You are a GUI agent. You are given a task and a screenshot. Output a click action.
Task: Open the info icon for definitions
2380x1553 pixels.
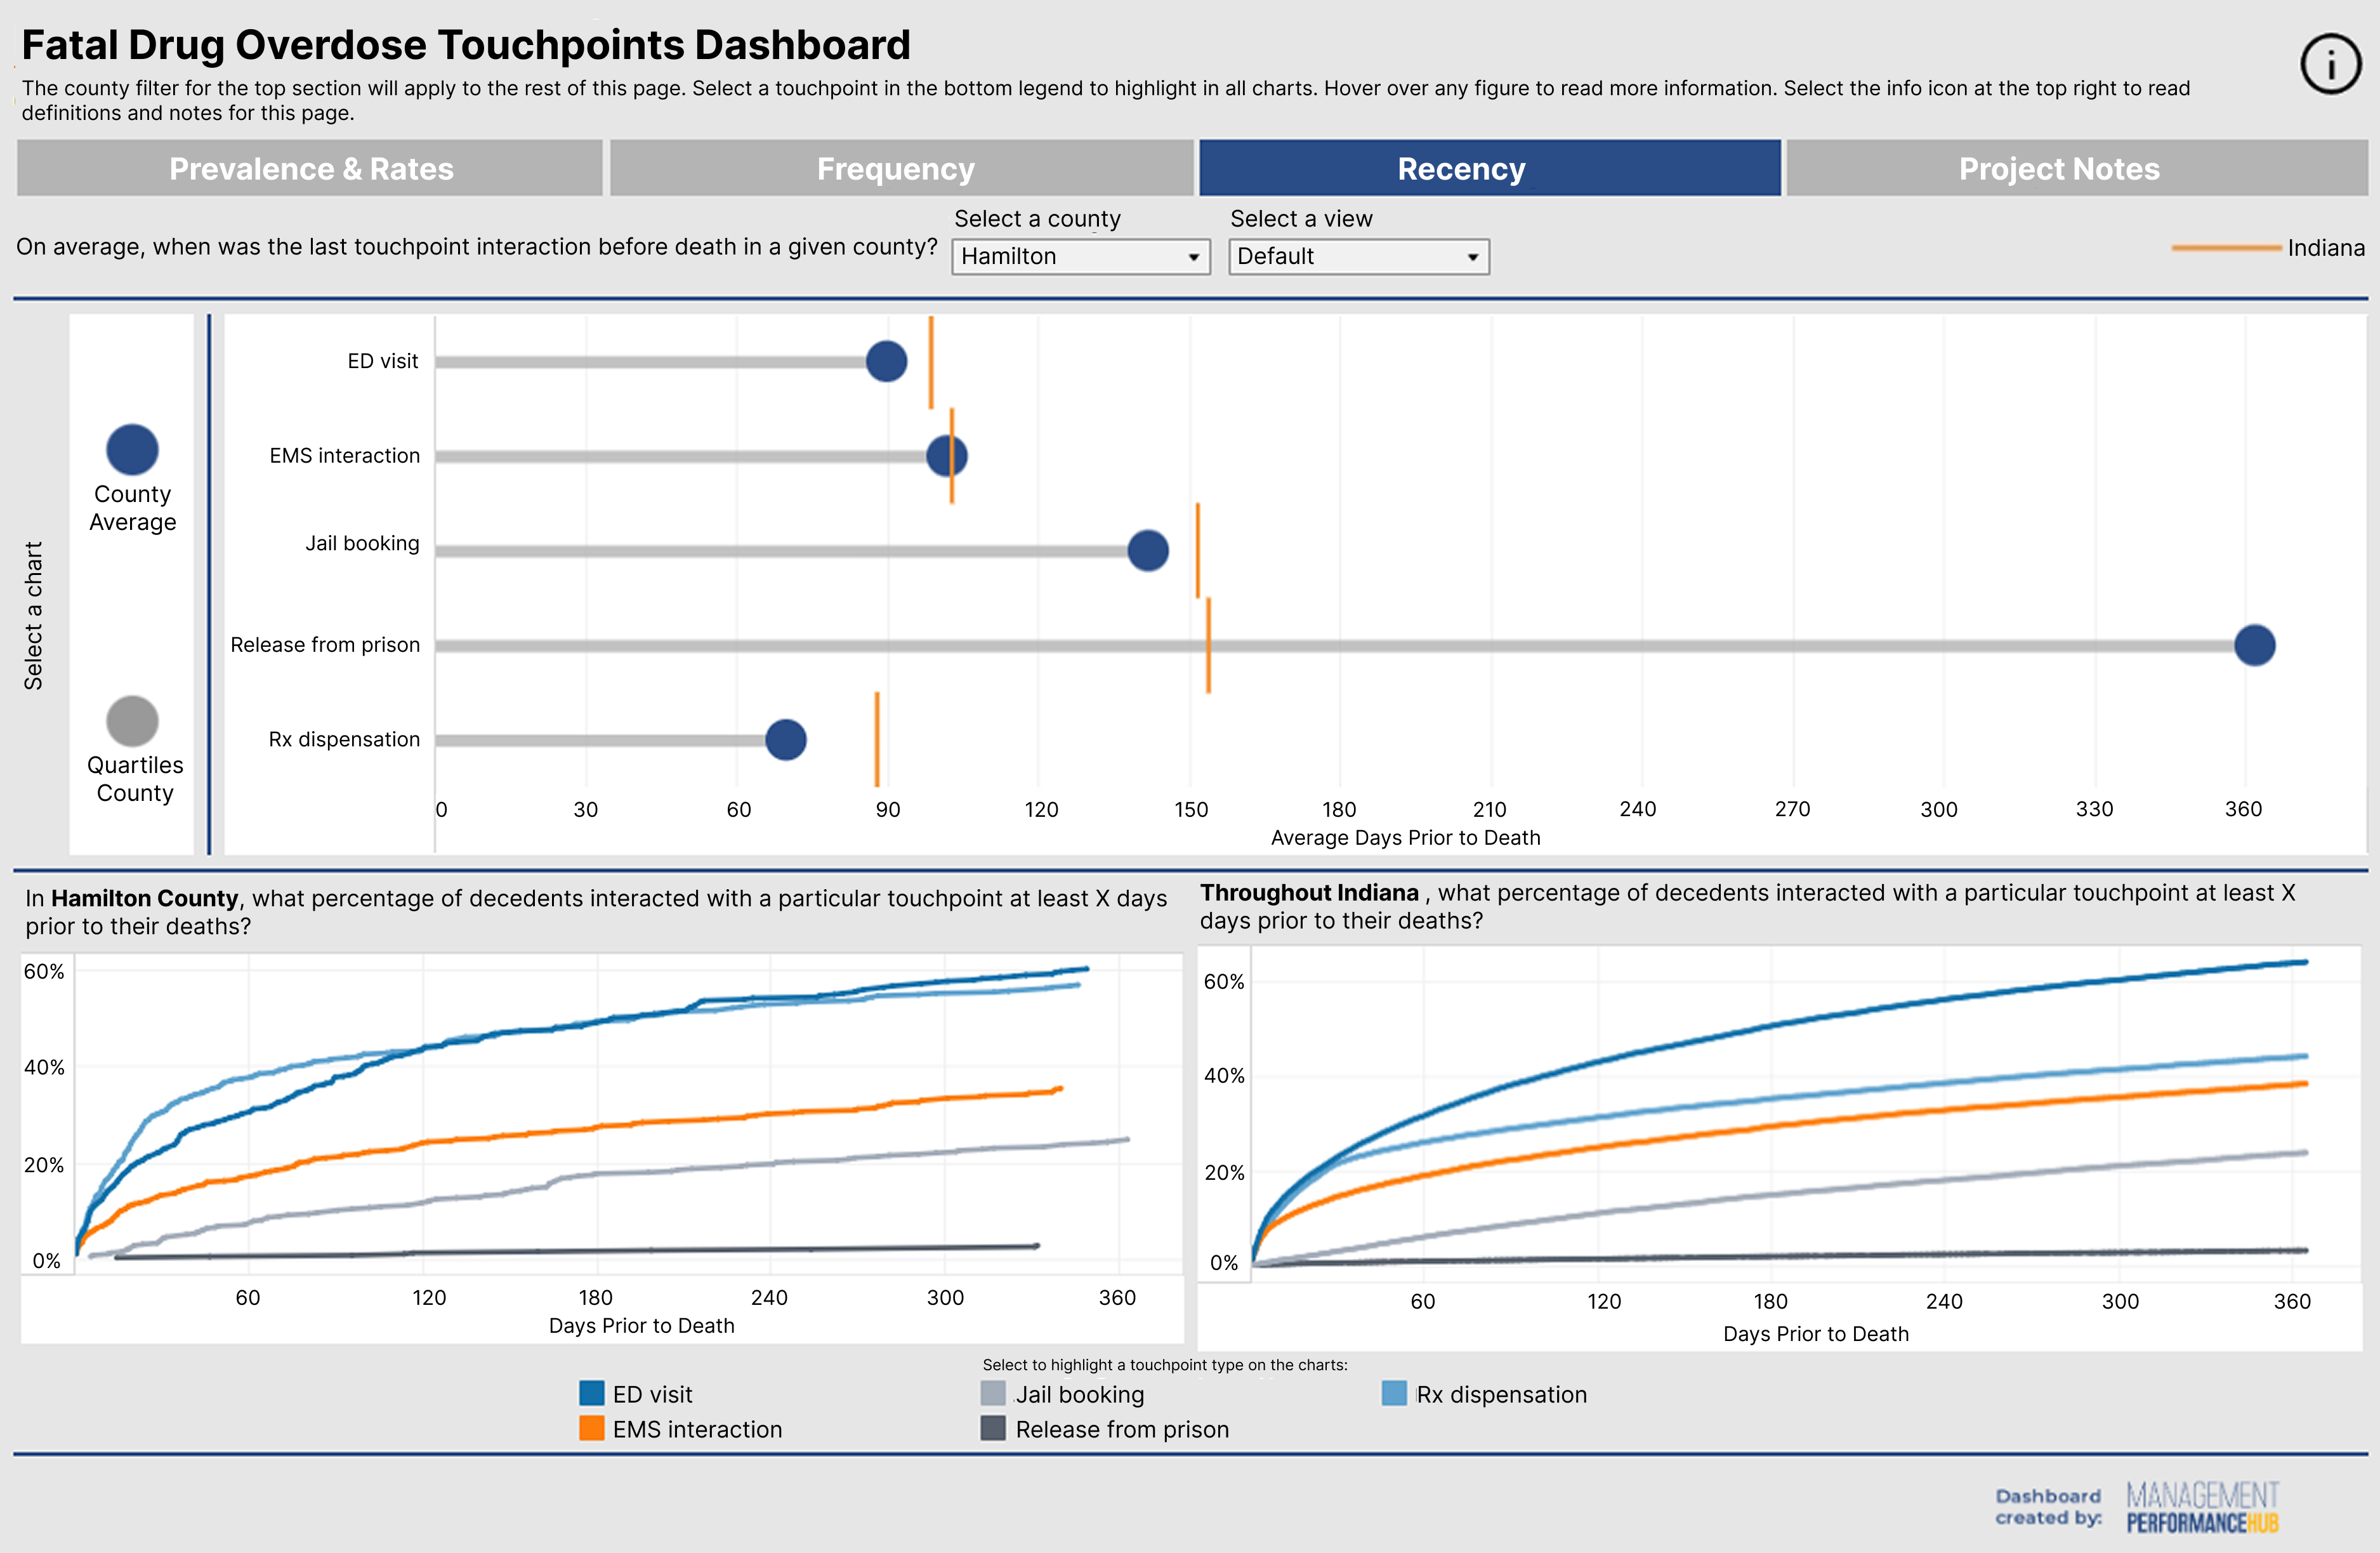2331,65
